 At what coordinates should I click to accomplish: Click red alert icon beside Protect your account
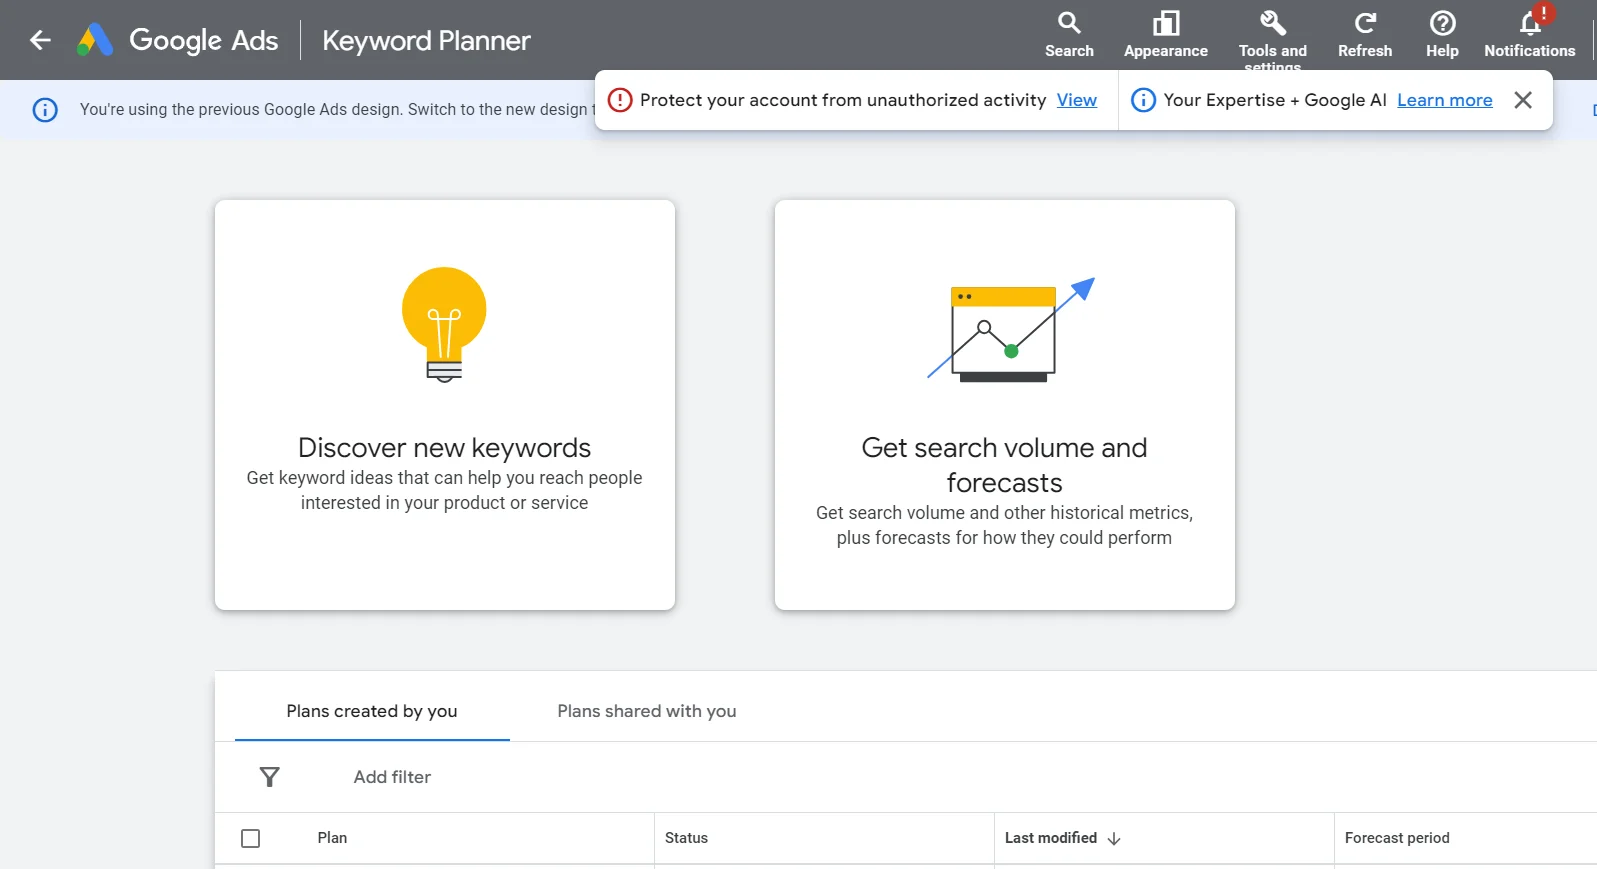(x=620, y=100)
